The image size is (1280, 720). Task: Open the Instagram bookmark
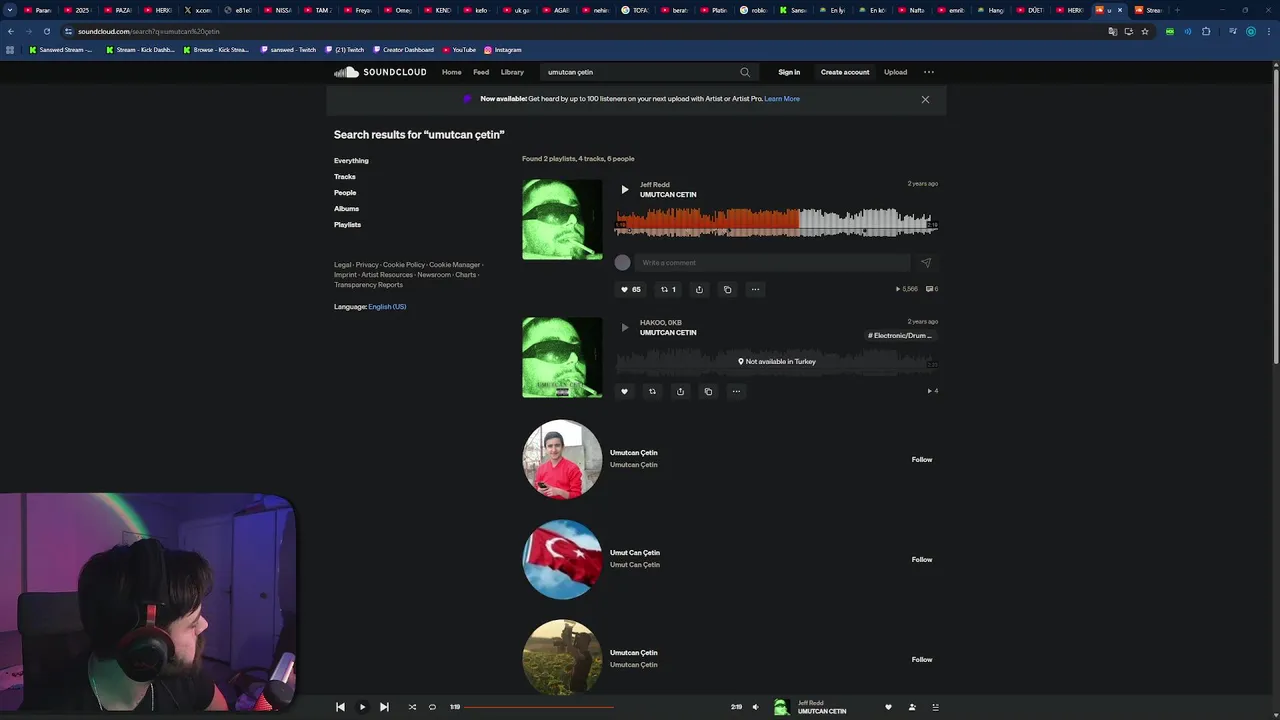pos(502,49)
